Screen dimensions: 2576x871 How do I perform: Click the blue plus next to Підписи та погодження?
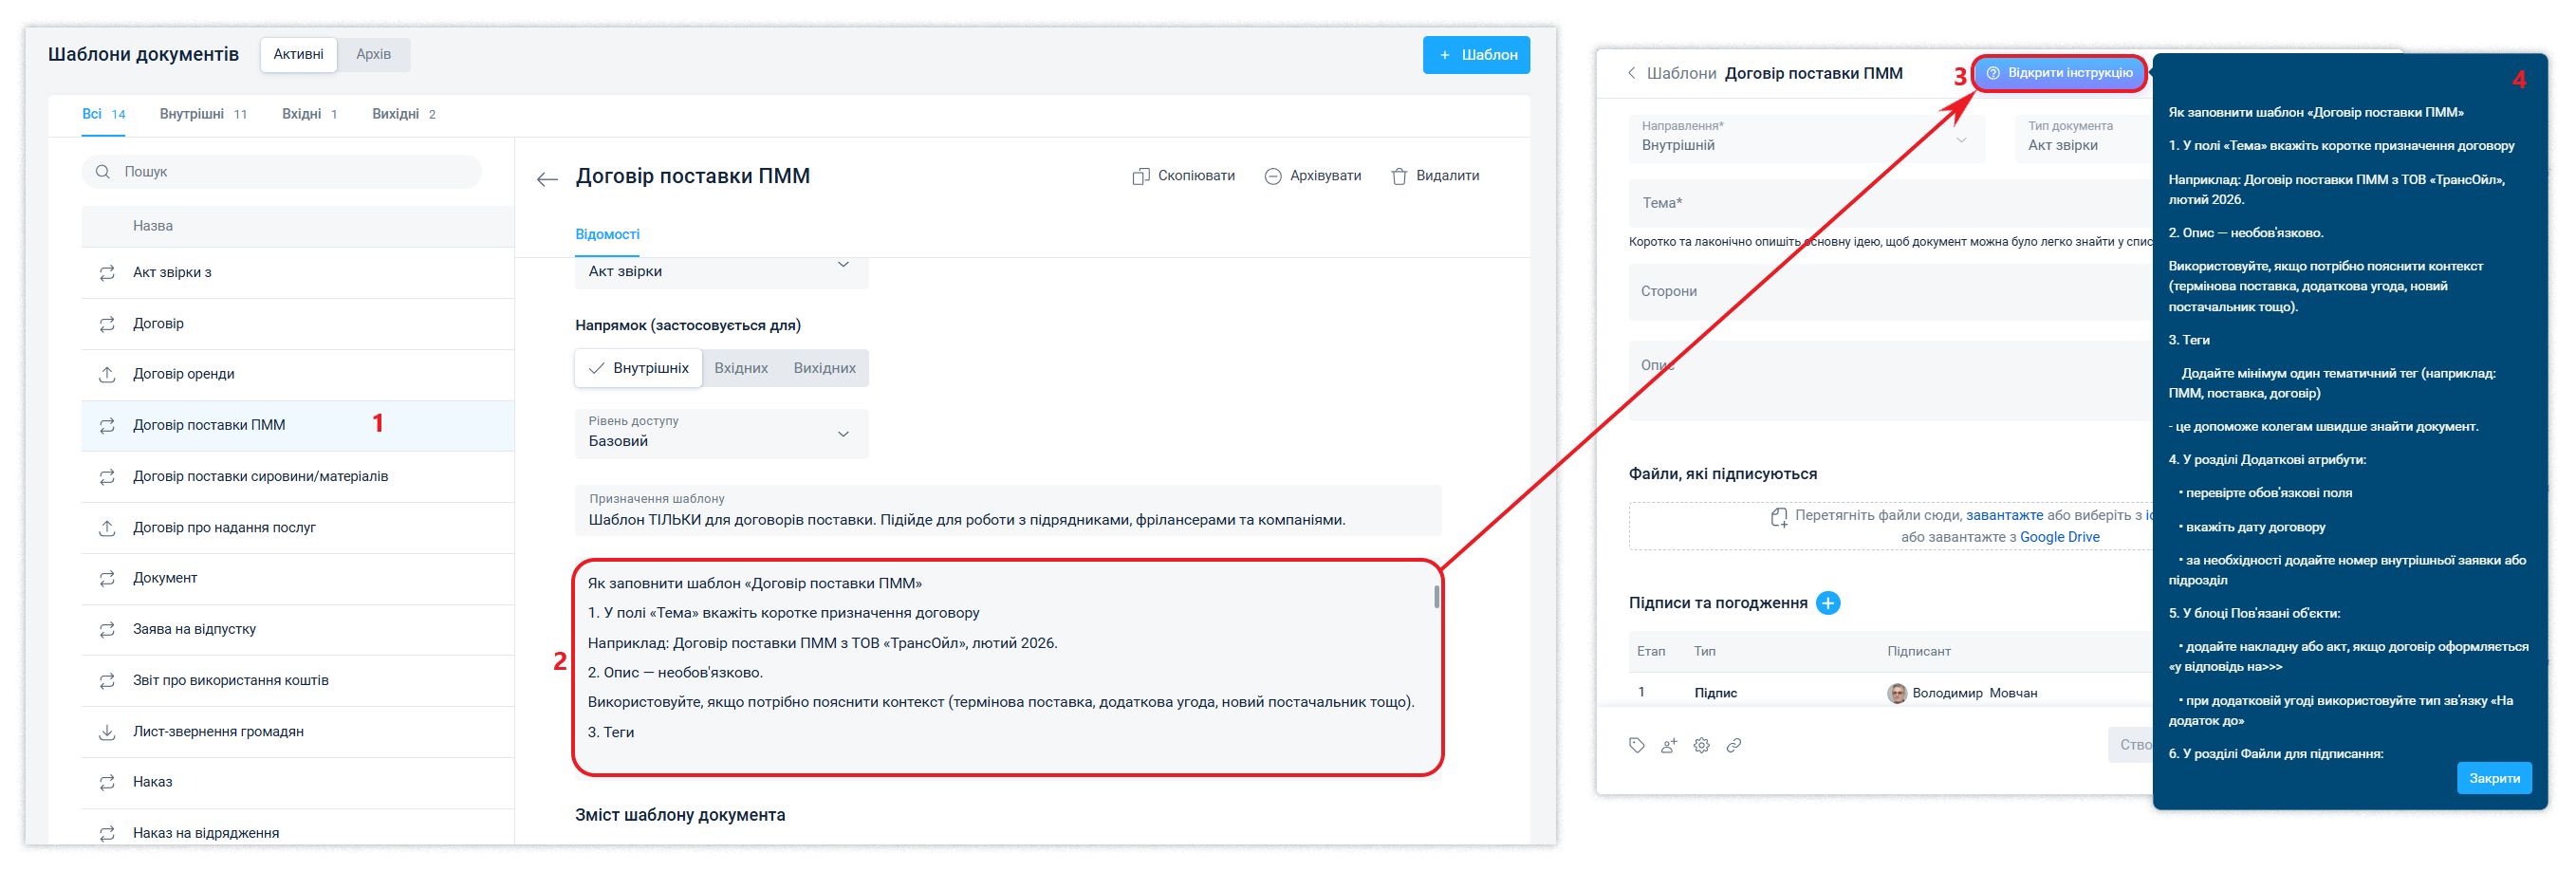click(x=1827, y=603)
